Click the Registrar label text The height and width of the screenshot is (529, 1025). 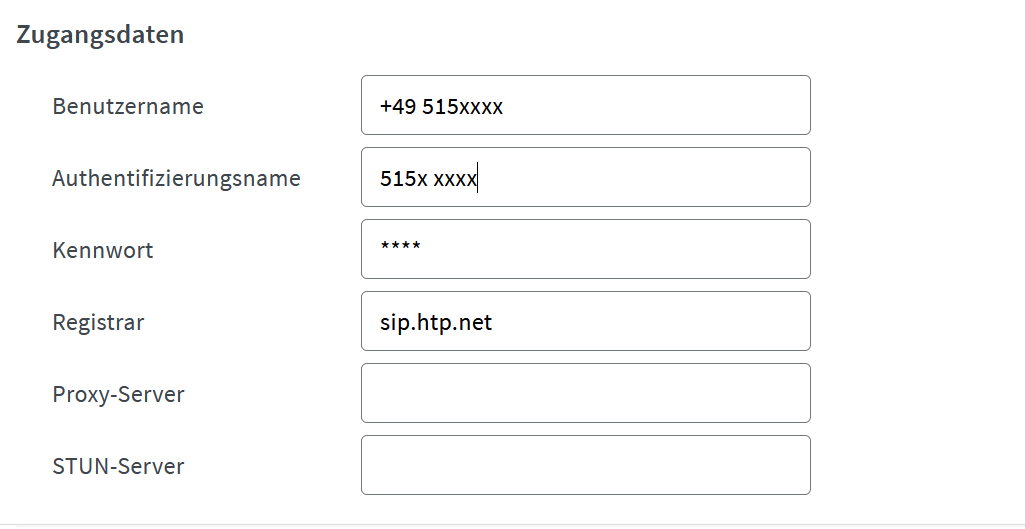[98, 322]
